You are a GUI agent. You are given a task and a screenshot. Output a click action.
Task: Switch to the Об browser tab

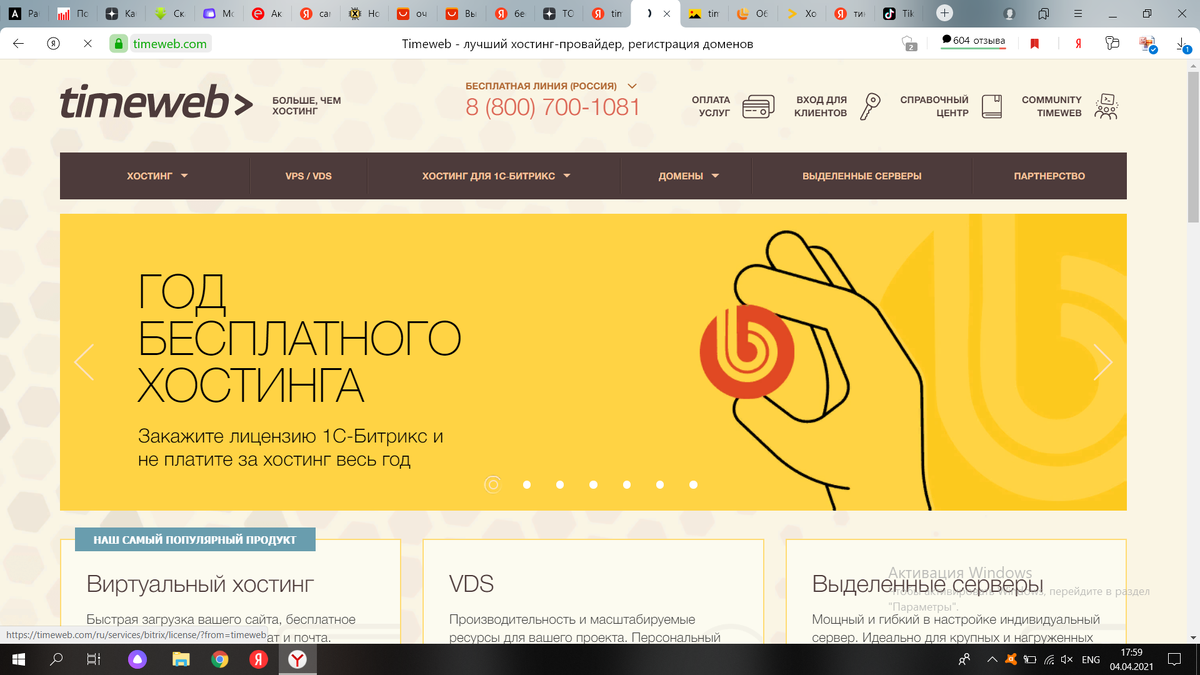(752, 14)
